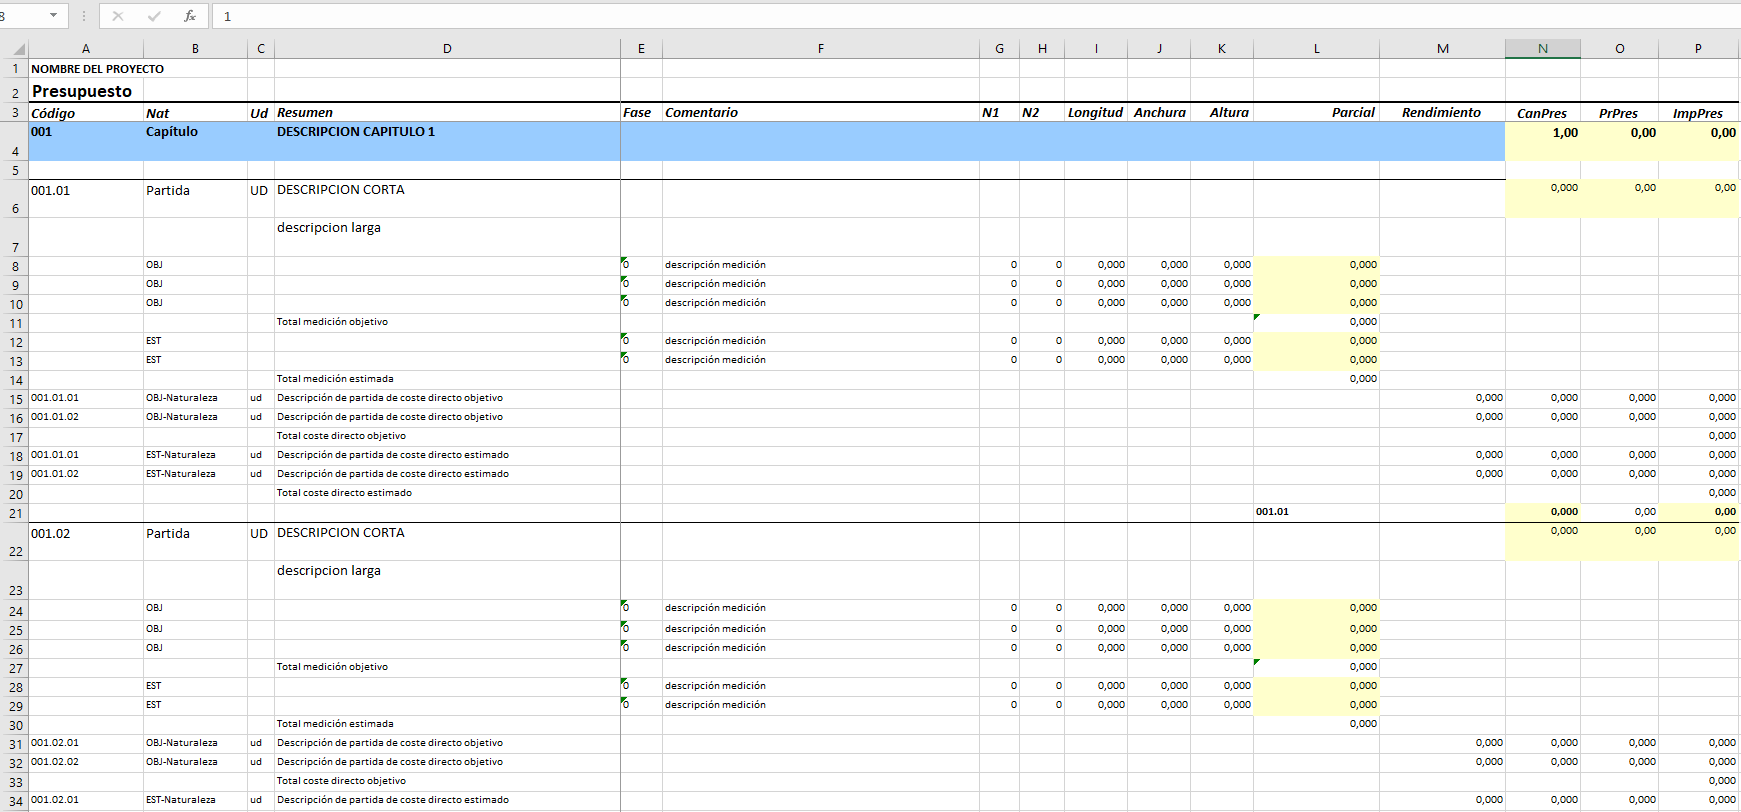Open the Name Box dropdown arrow

pos(53,16)
